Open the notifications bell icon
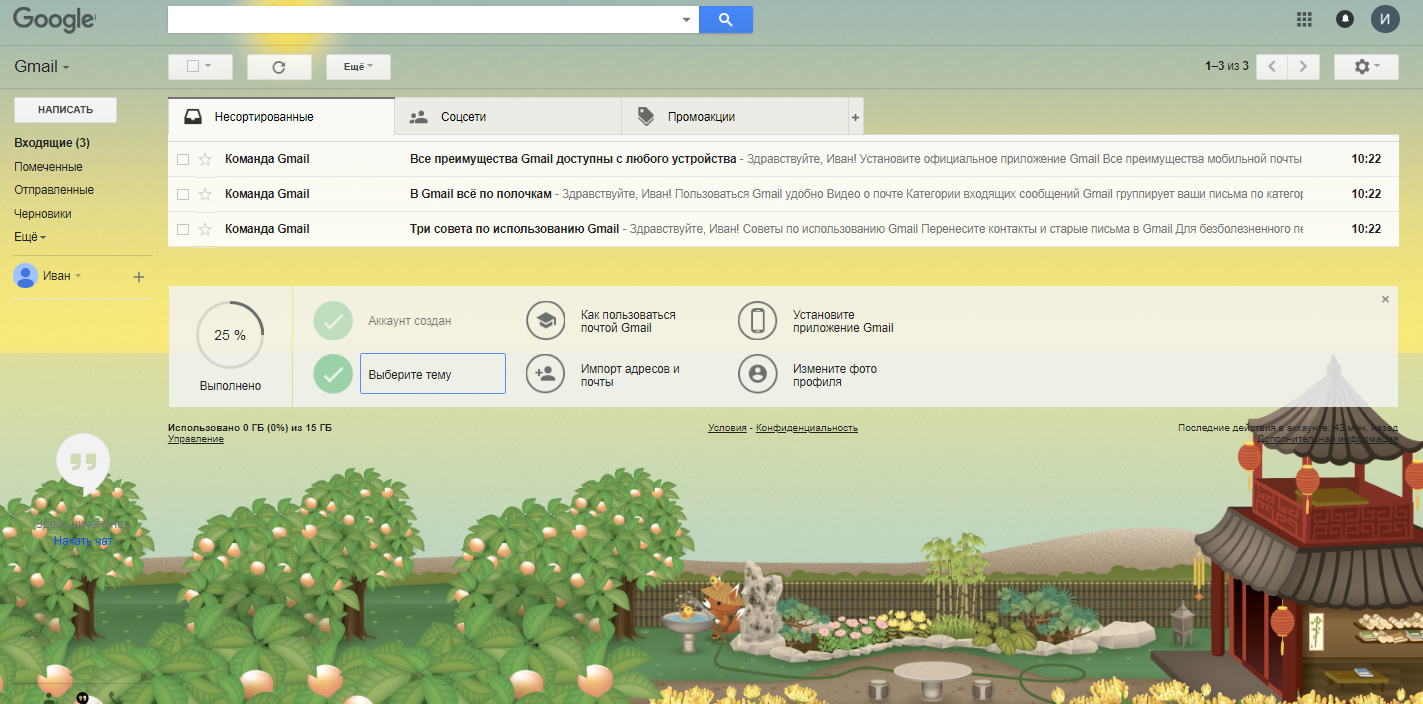 pos(1345,19)
